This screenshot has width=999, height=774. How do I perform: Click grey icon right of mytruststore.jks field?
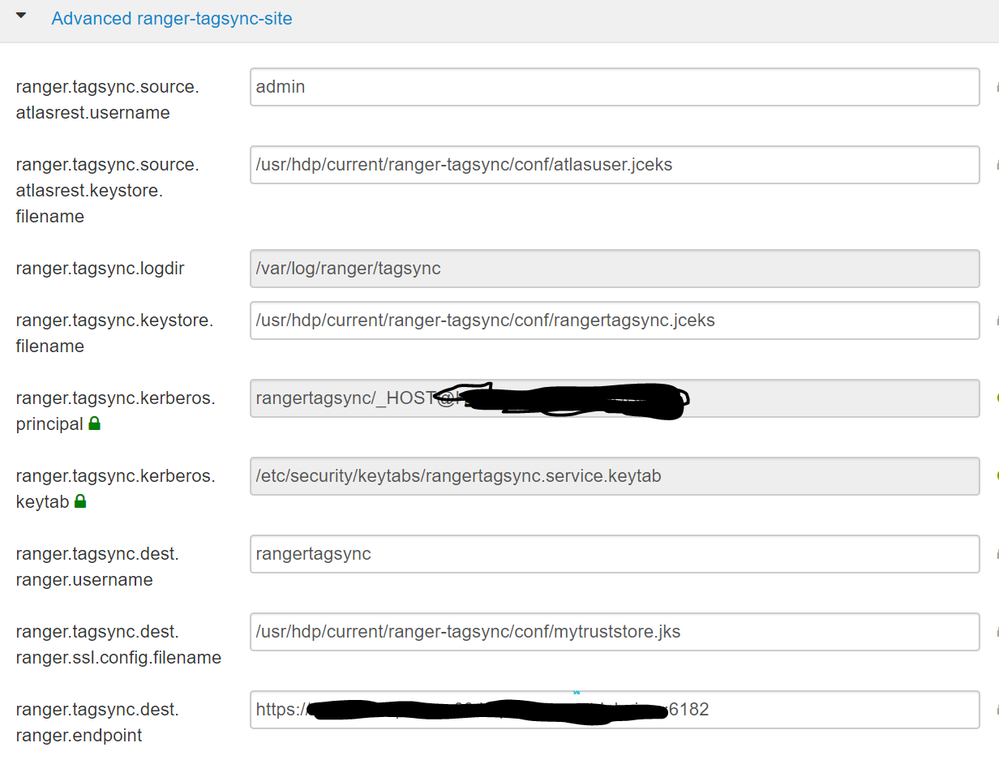click(x=996, y=632)
